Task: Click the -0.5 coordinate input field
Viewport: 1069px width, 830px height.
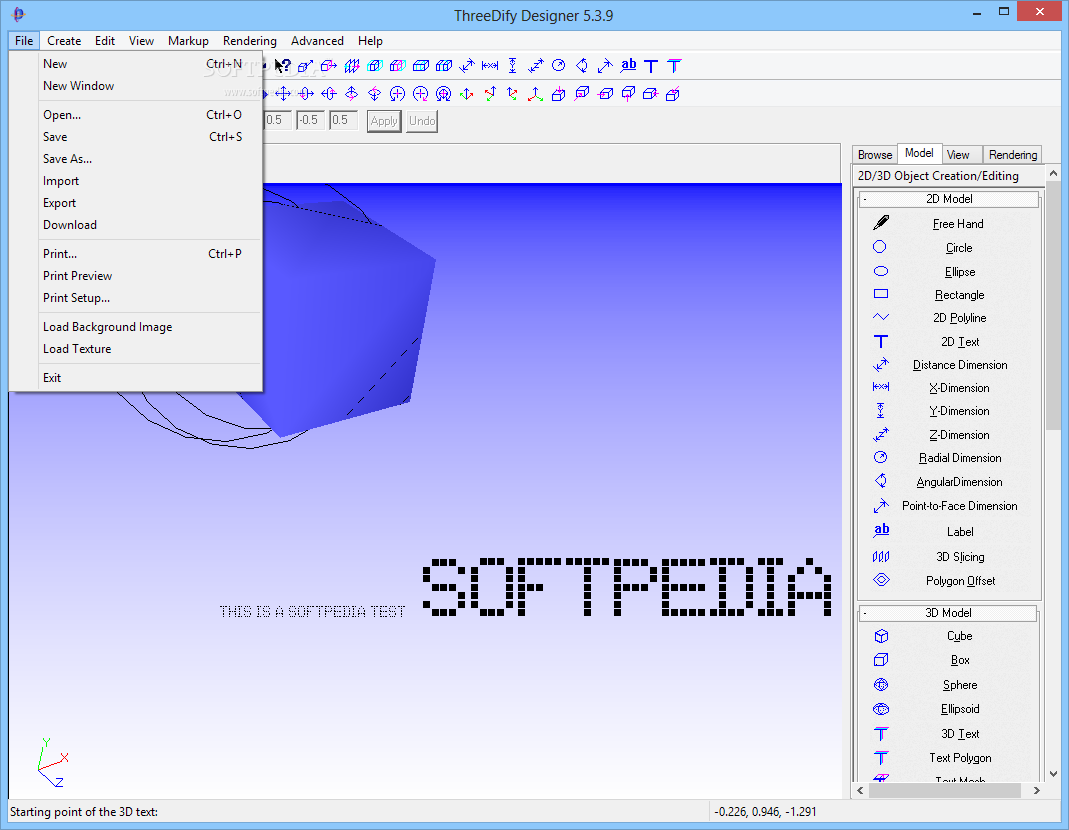Action: [310, 120]
